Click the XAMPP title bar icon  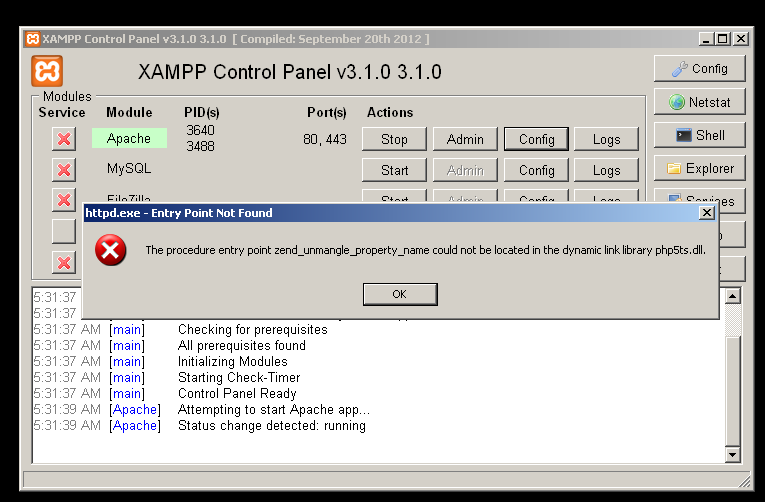33,39
